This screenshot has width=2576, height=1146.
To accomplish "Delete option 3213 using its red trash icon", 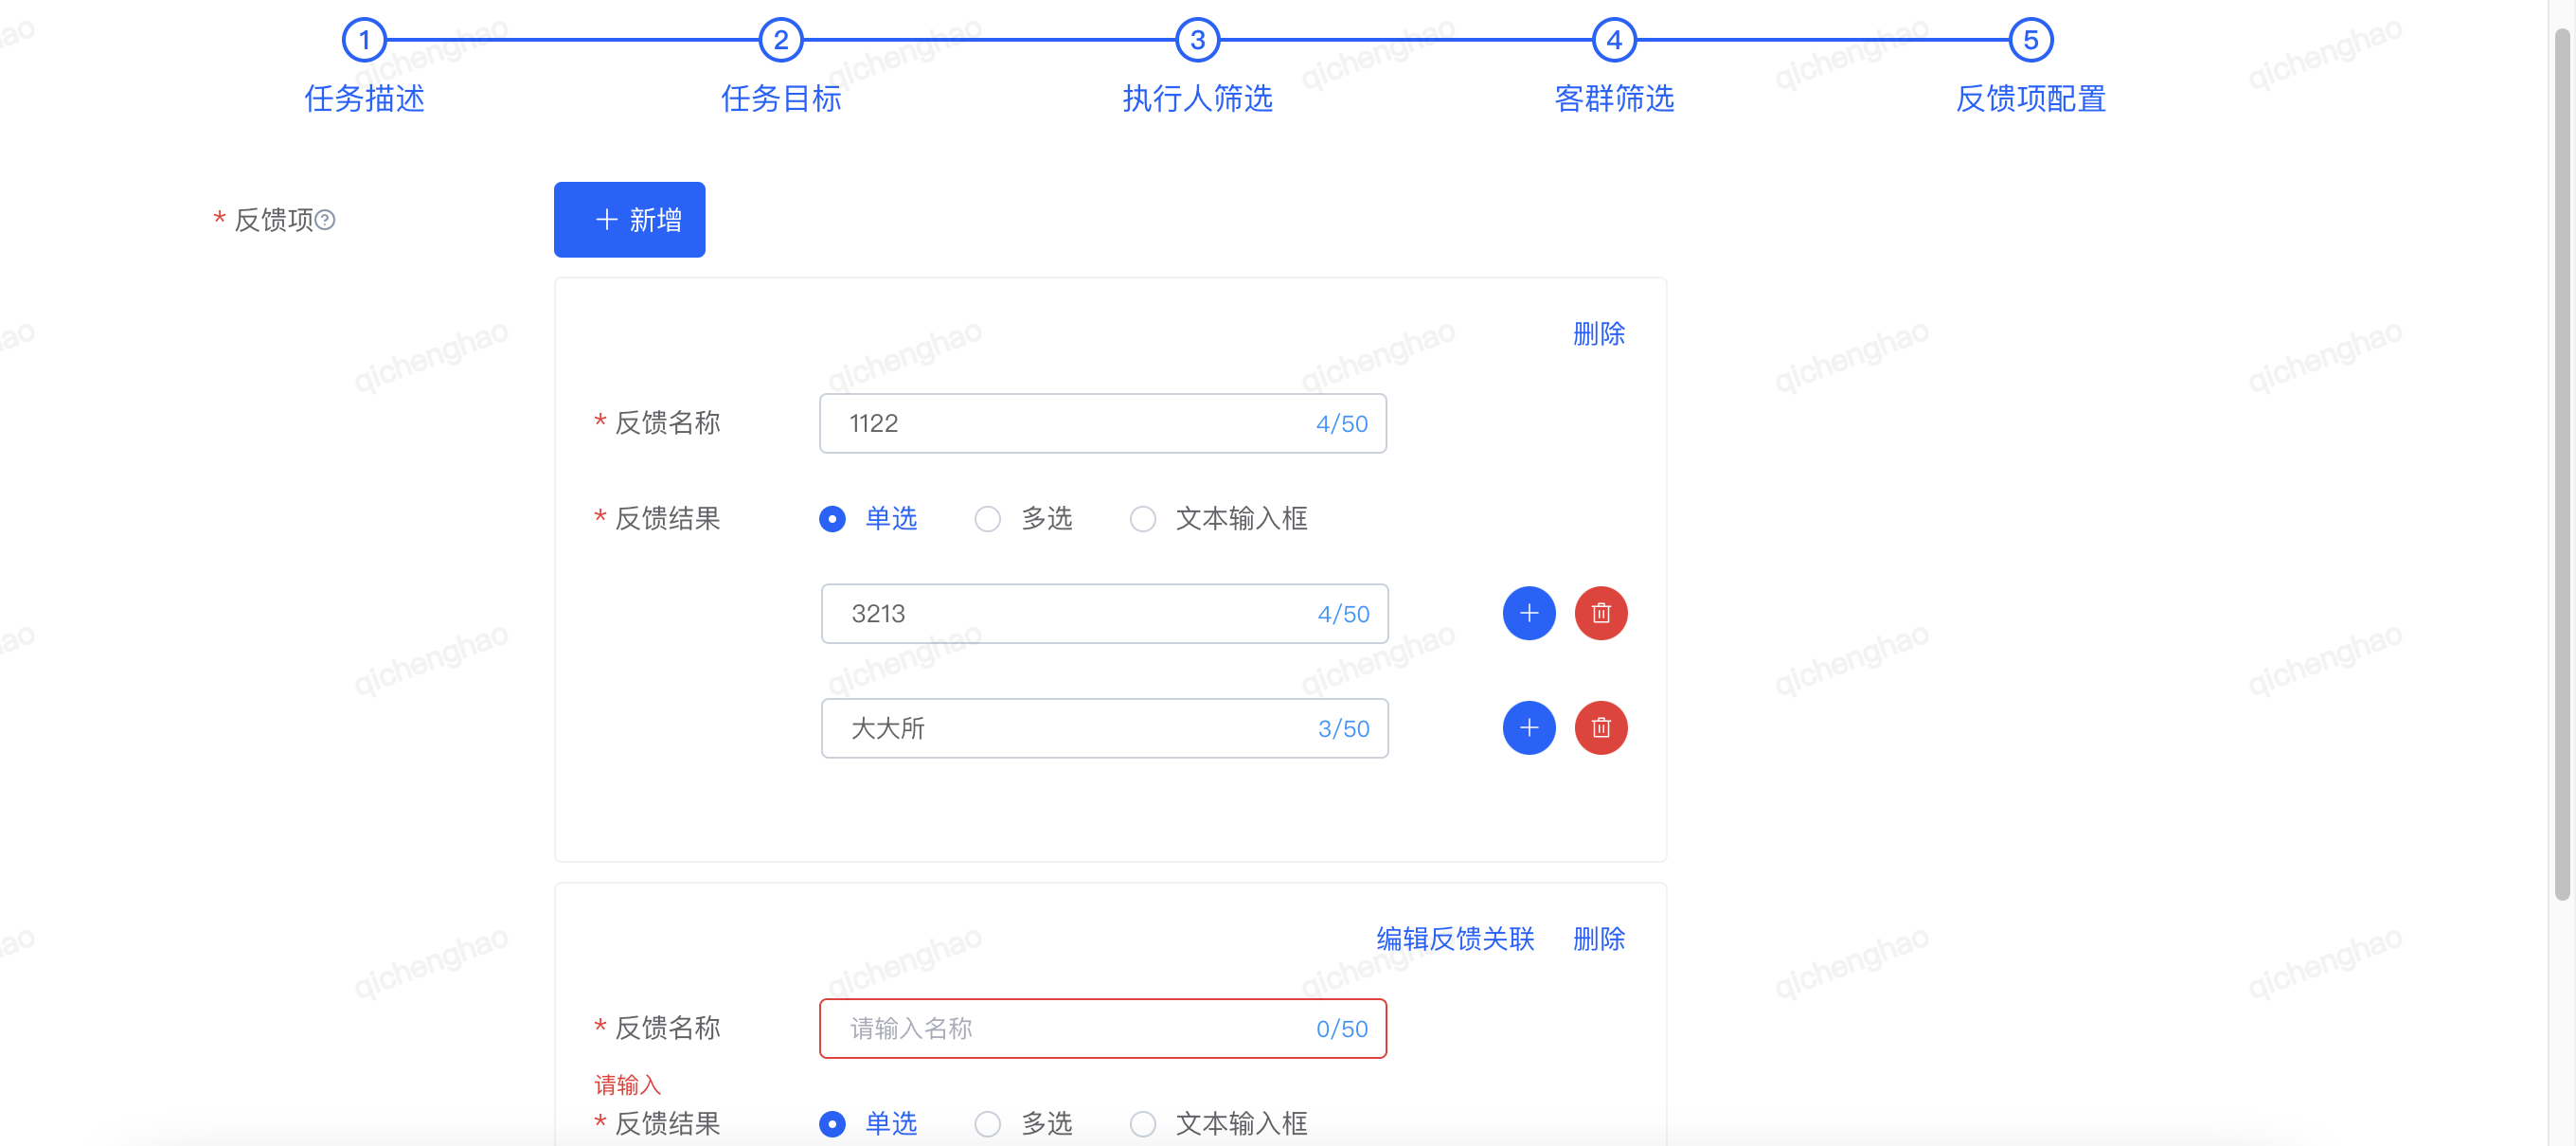I will [1600, 613].
